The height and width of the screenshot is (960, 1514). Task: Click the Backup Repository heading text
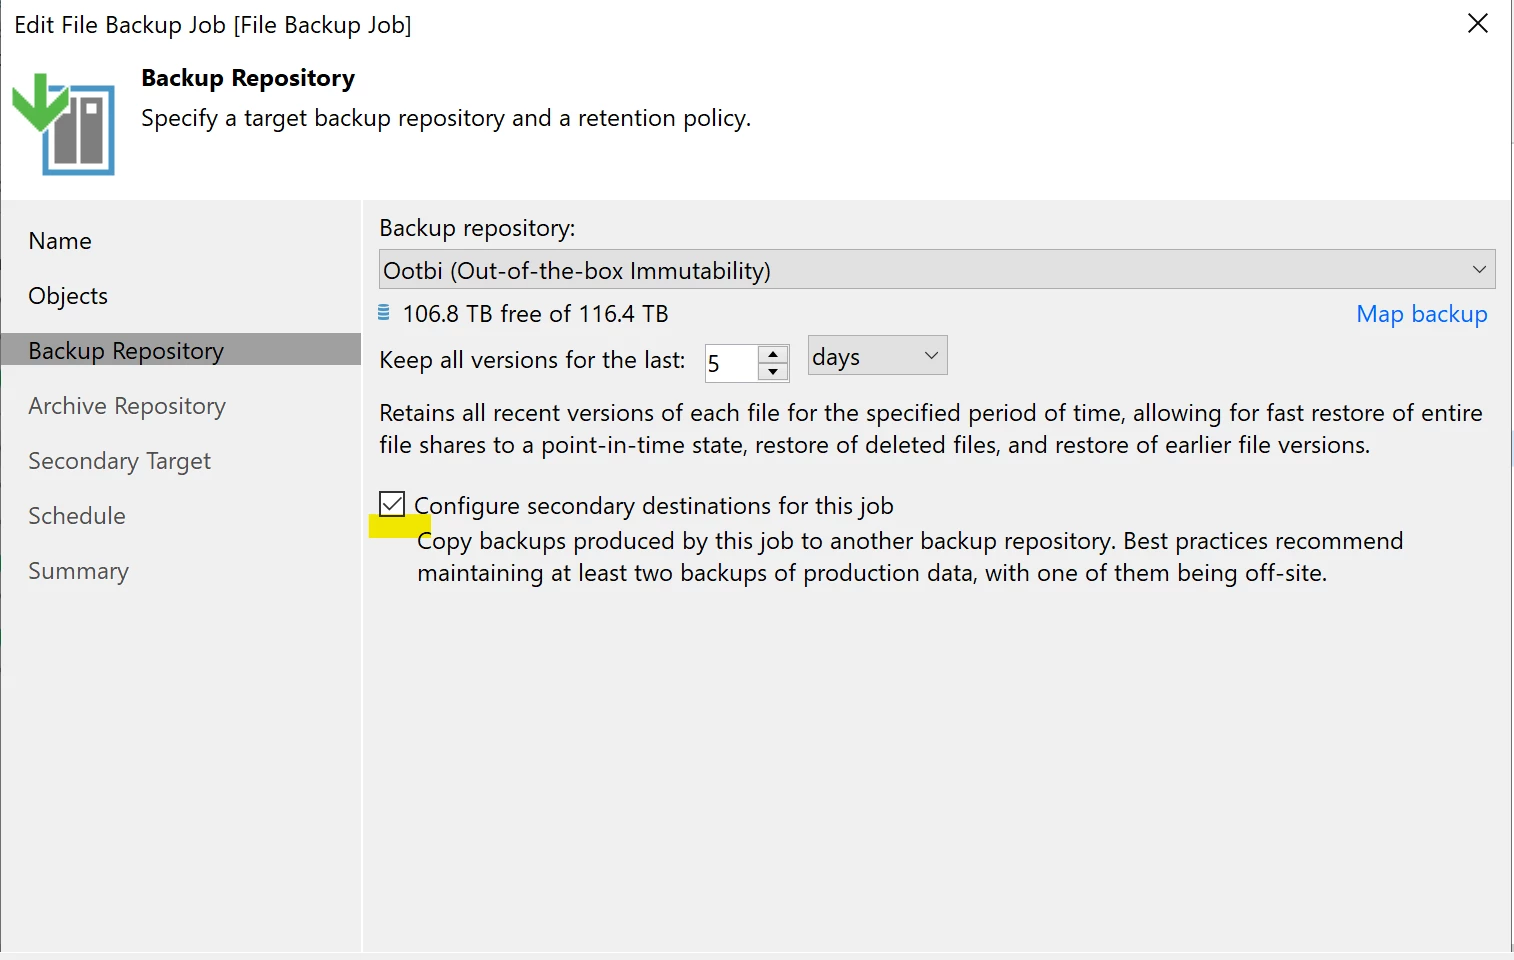(x=248, y=78)
